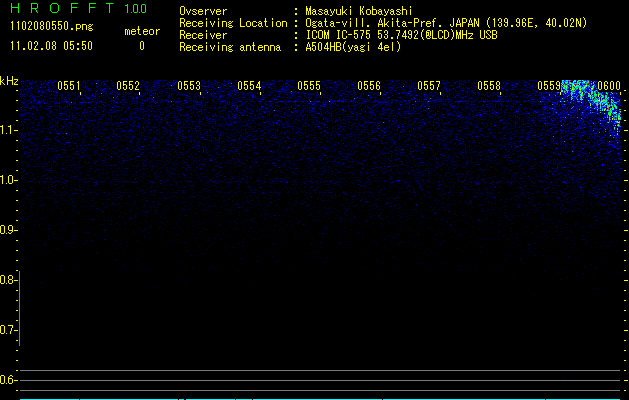Viewport: 629px width, 400px height.
Task: Click the 0555 time marker
Action: (309, 86)
